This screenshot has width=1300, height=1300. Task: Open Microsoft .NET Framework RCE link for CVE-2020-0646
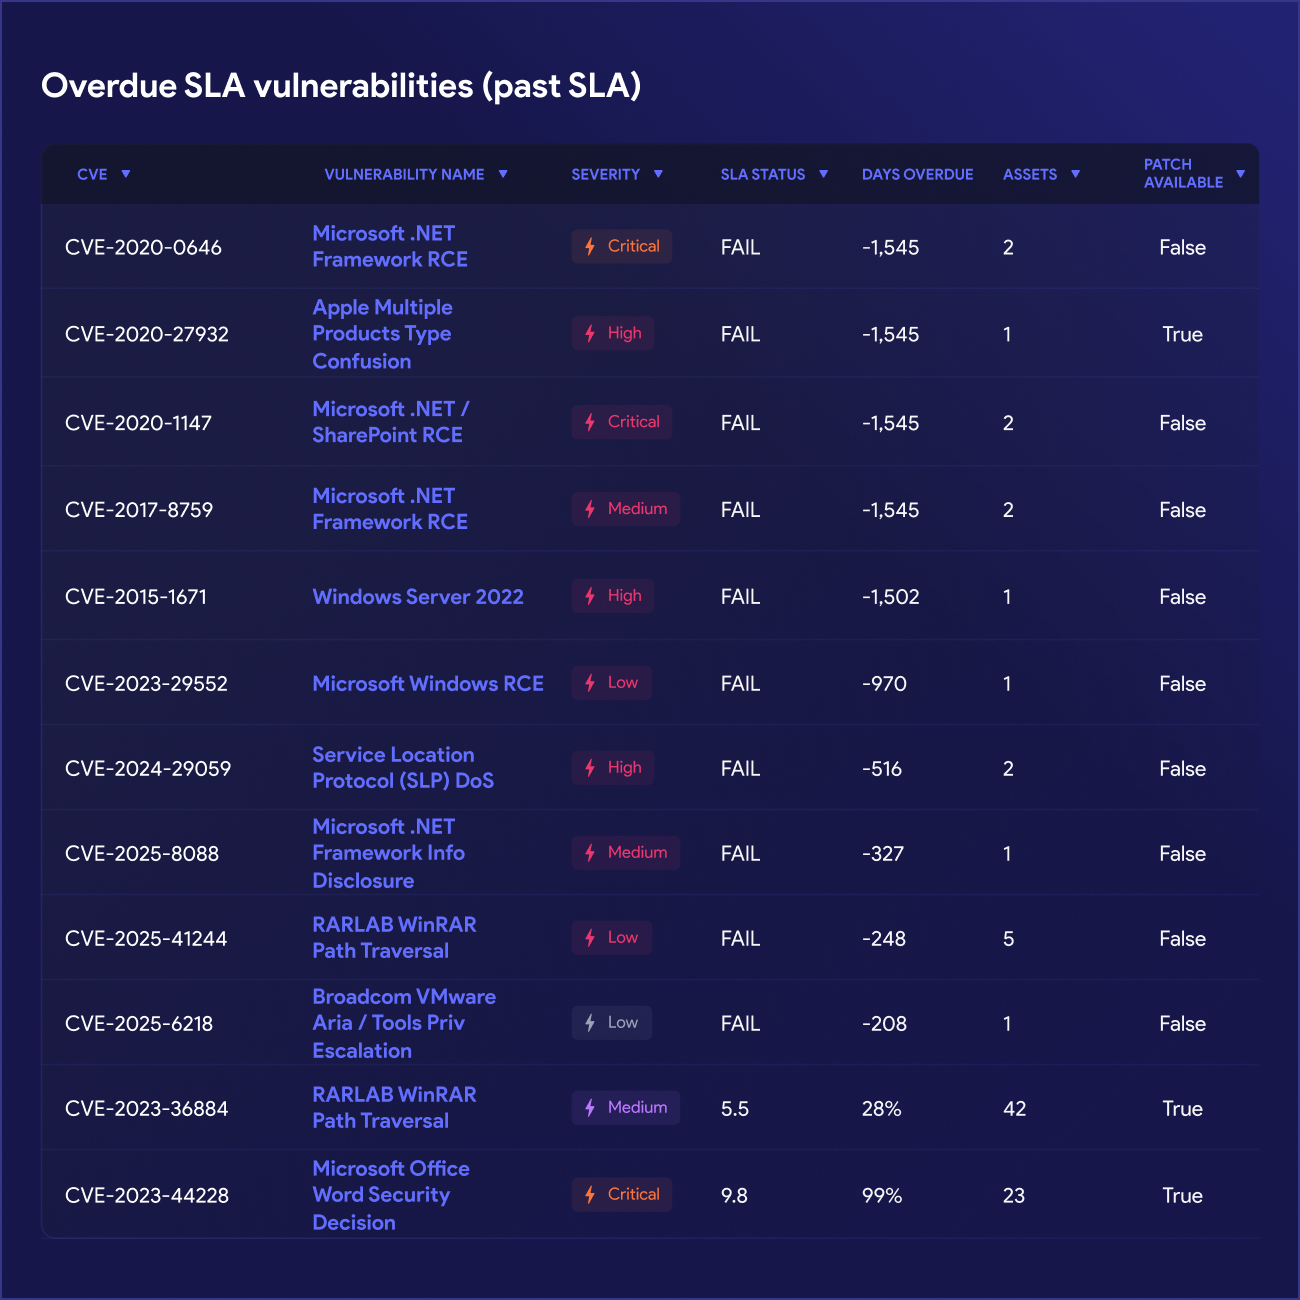point(390,246)
